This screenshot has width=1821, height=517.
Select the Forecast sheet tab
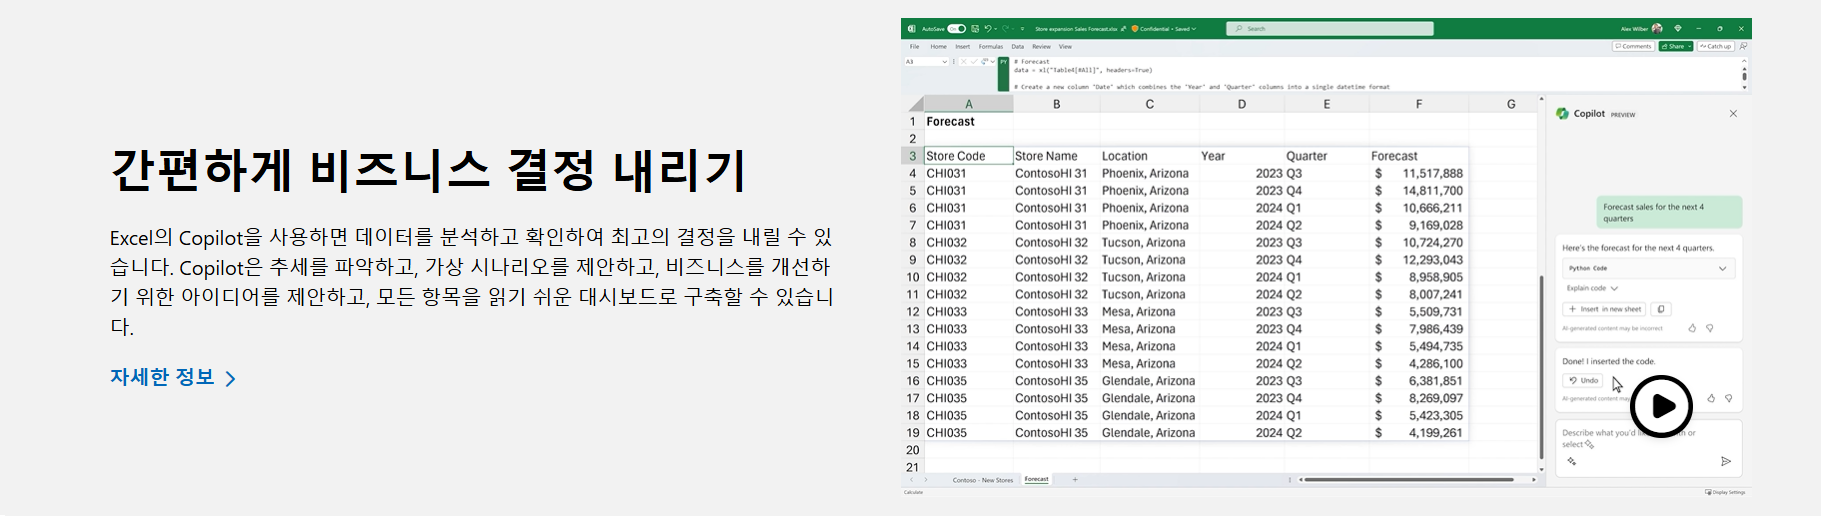click(x=1037, y=479)
